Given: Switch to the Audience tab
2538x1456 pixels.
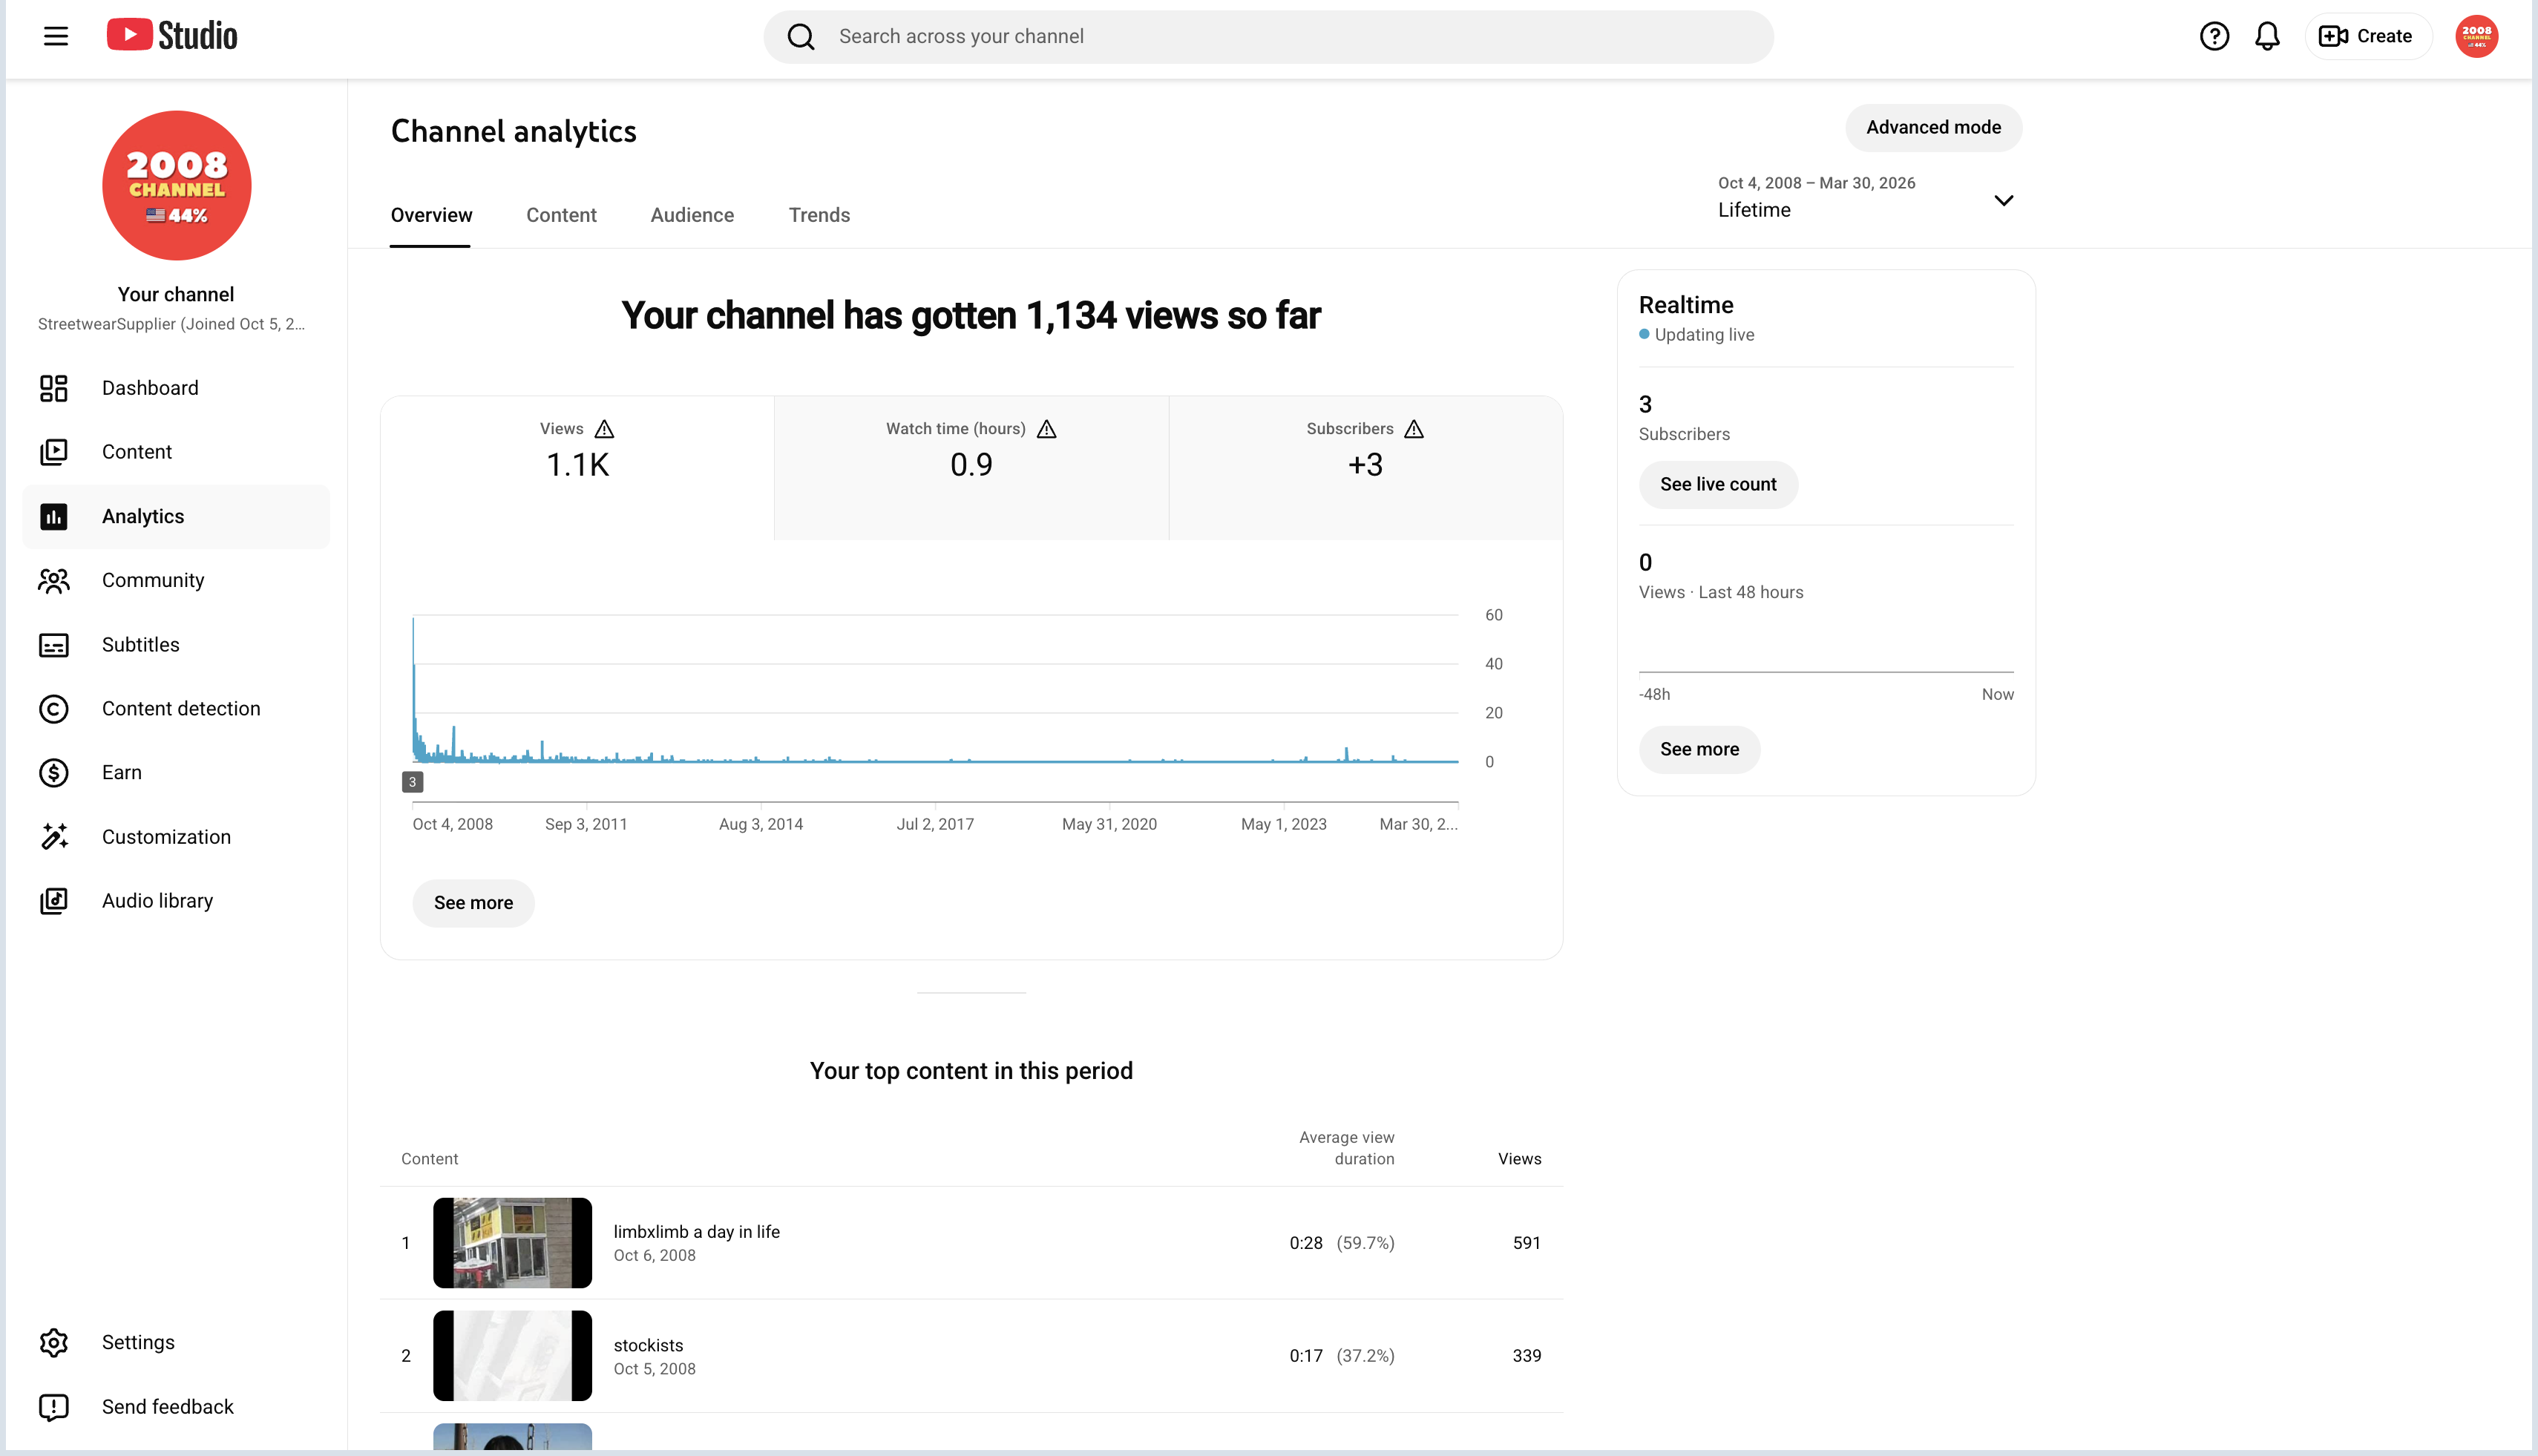Looking at the screenshot, I should [692, 215].
